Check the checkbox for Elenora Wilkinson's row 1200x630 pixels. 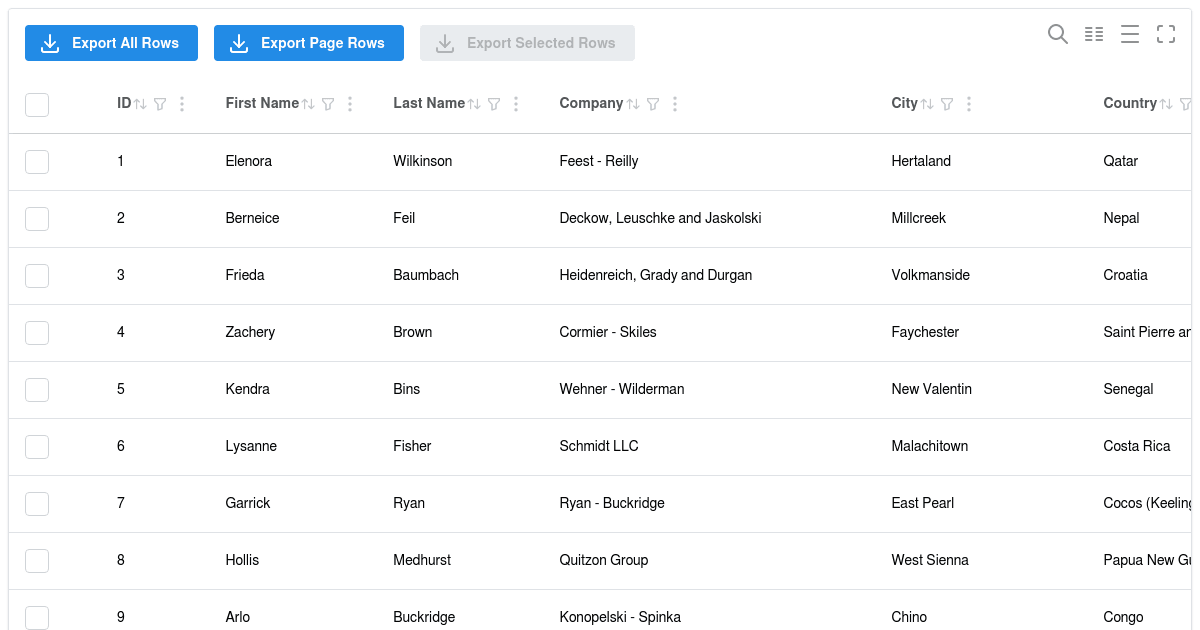coord(37,161)
